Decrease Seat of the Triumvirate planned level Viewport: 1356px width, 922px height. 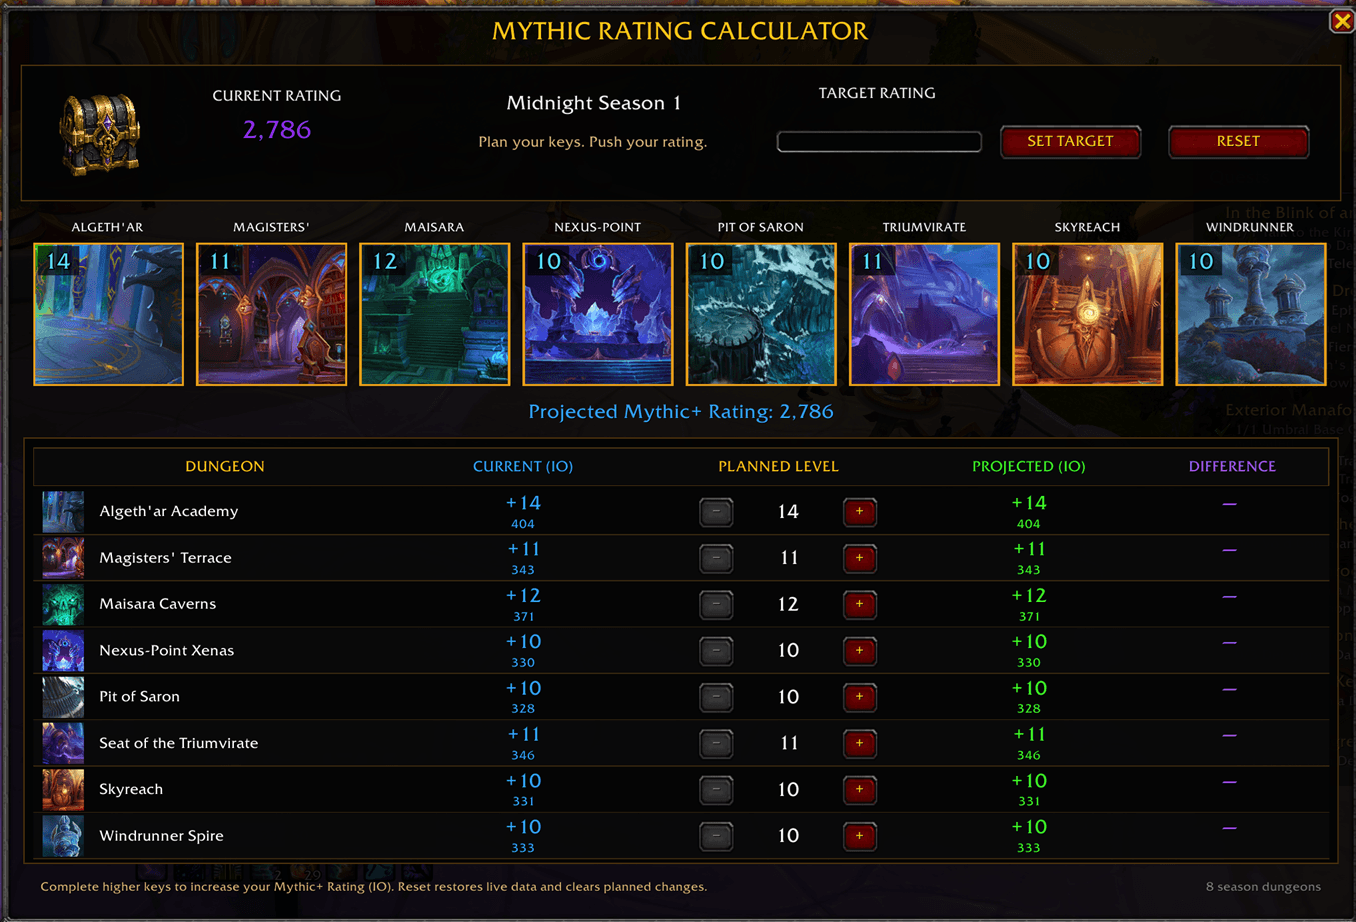716,743
